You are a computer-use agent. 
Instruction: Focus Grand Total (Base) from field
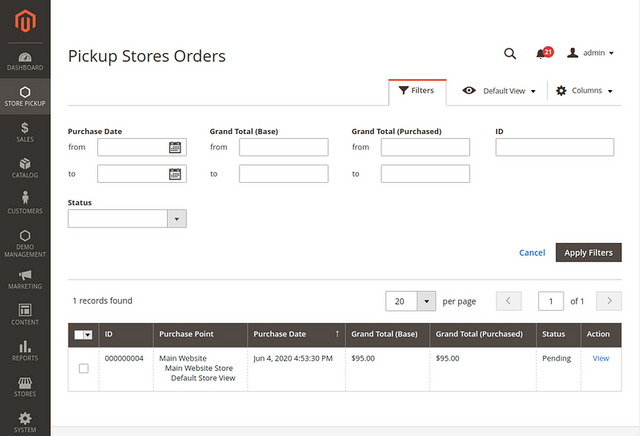tap(284, 147)
